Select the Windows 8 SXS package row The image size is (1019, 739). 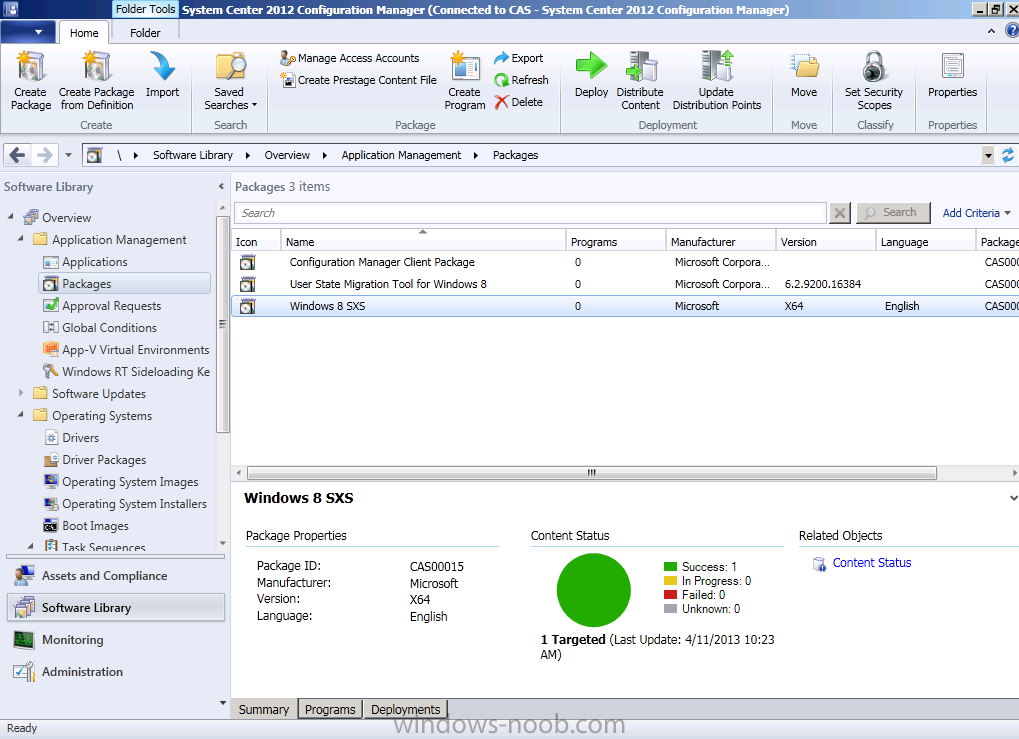click(625, 306)
